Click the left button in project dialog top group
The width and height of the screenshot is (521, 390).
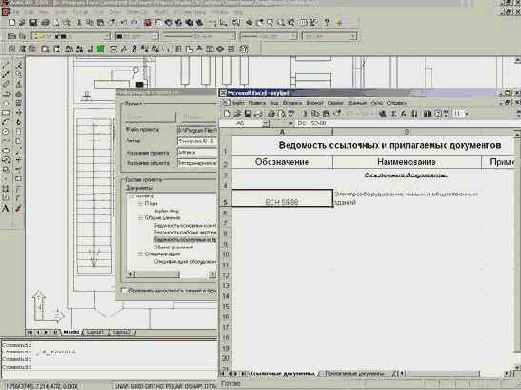(150, 117)
